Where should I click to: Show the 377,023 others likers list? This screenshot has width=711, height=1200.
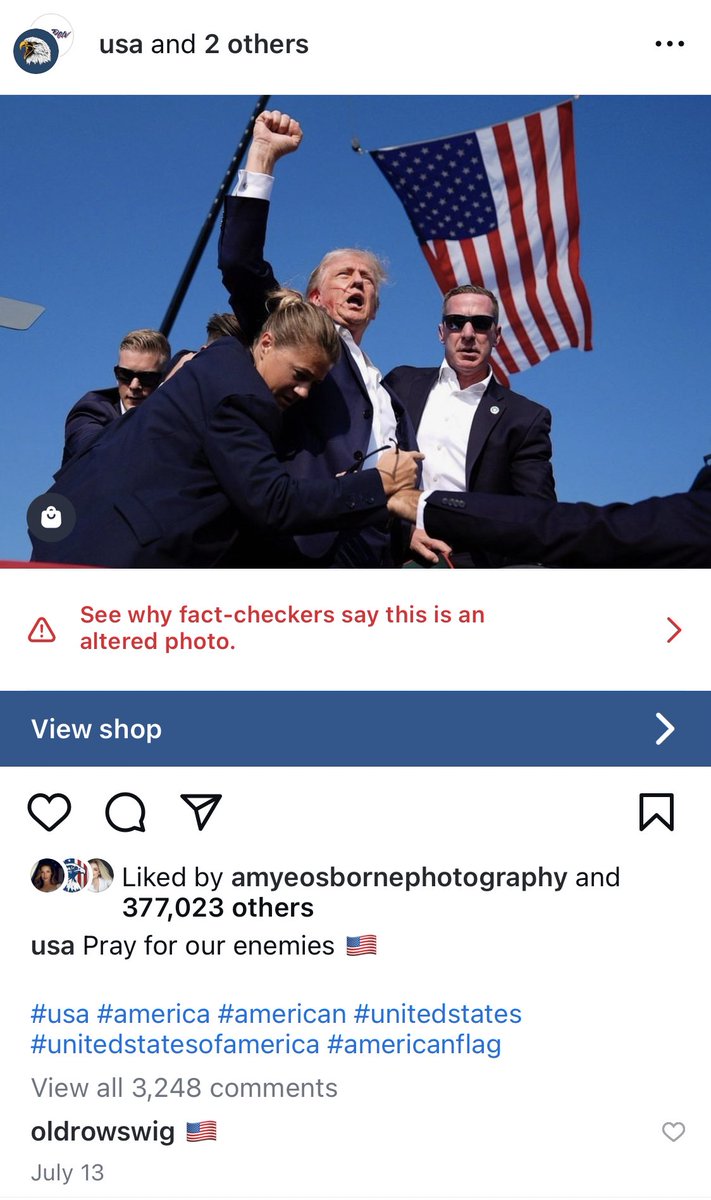[x=218, y=907]
